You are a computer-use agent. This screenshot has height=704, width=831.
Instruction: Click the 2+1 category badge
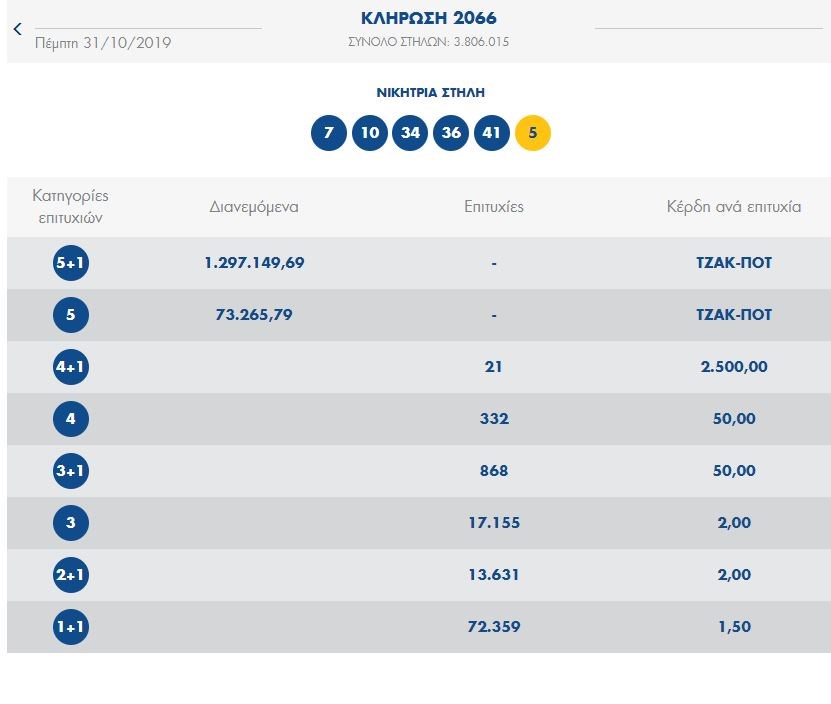tap(71, 575)
